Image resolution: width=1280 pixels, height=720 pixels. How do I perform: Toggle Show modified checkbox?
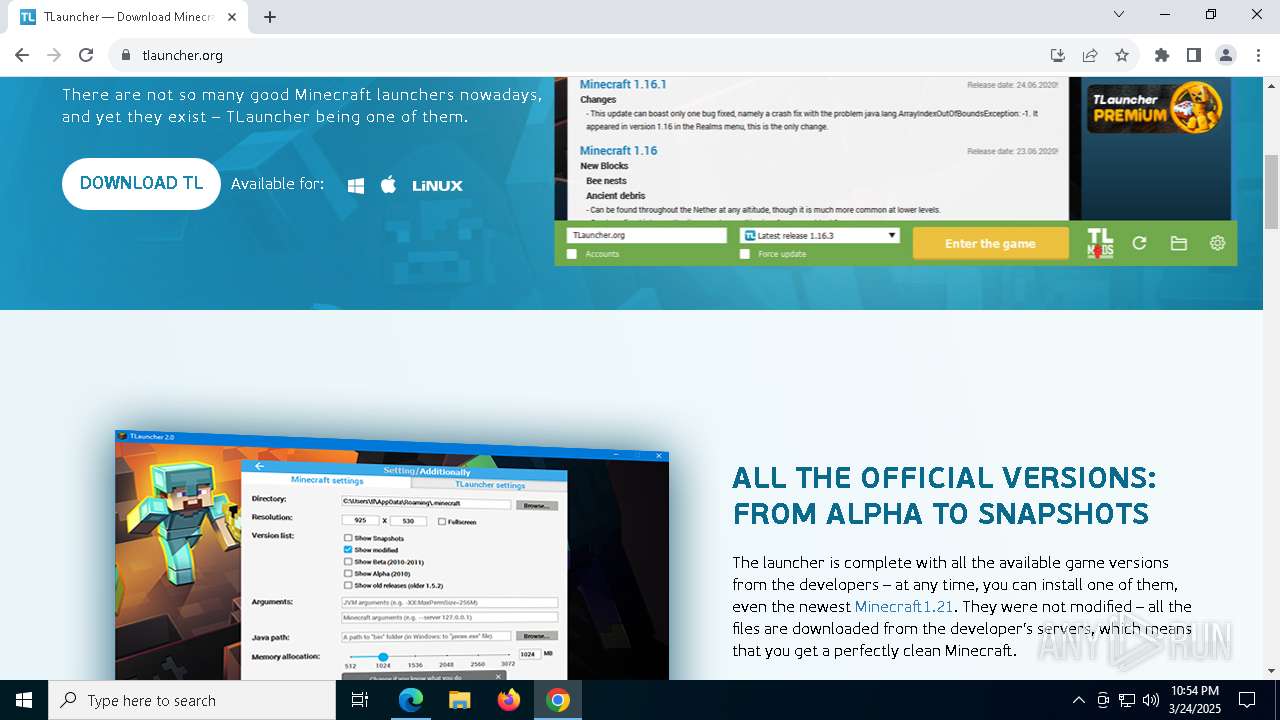click(x=348, y=550)
